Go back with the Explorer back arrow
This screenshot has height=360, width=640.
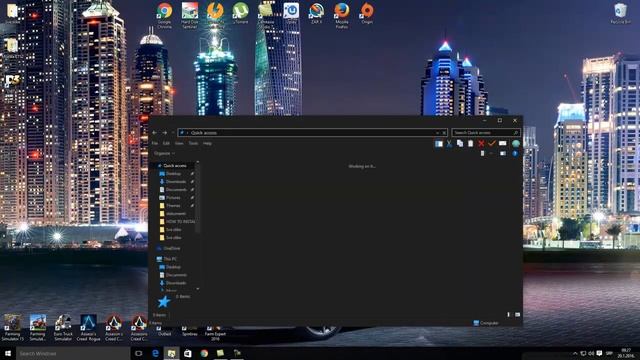[154, 133]
